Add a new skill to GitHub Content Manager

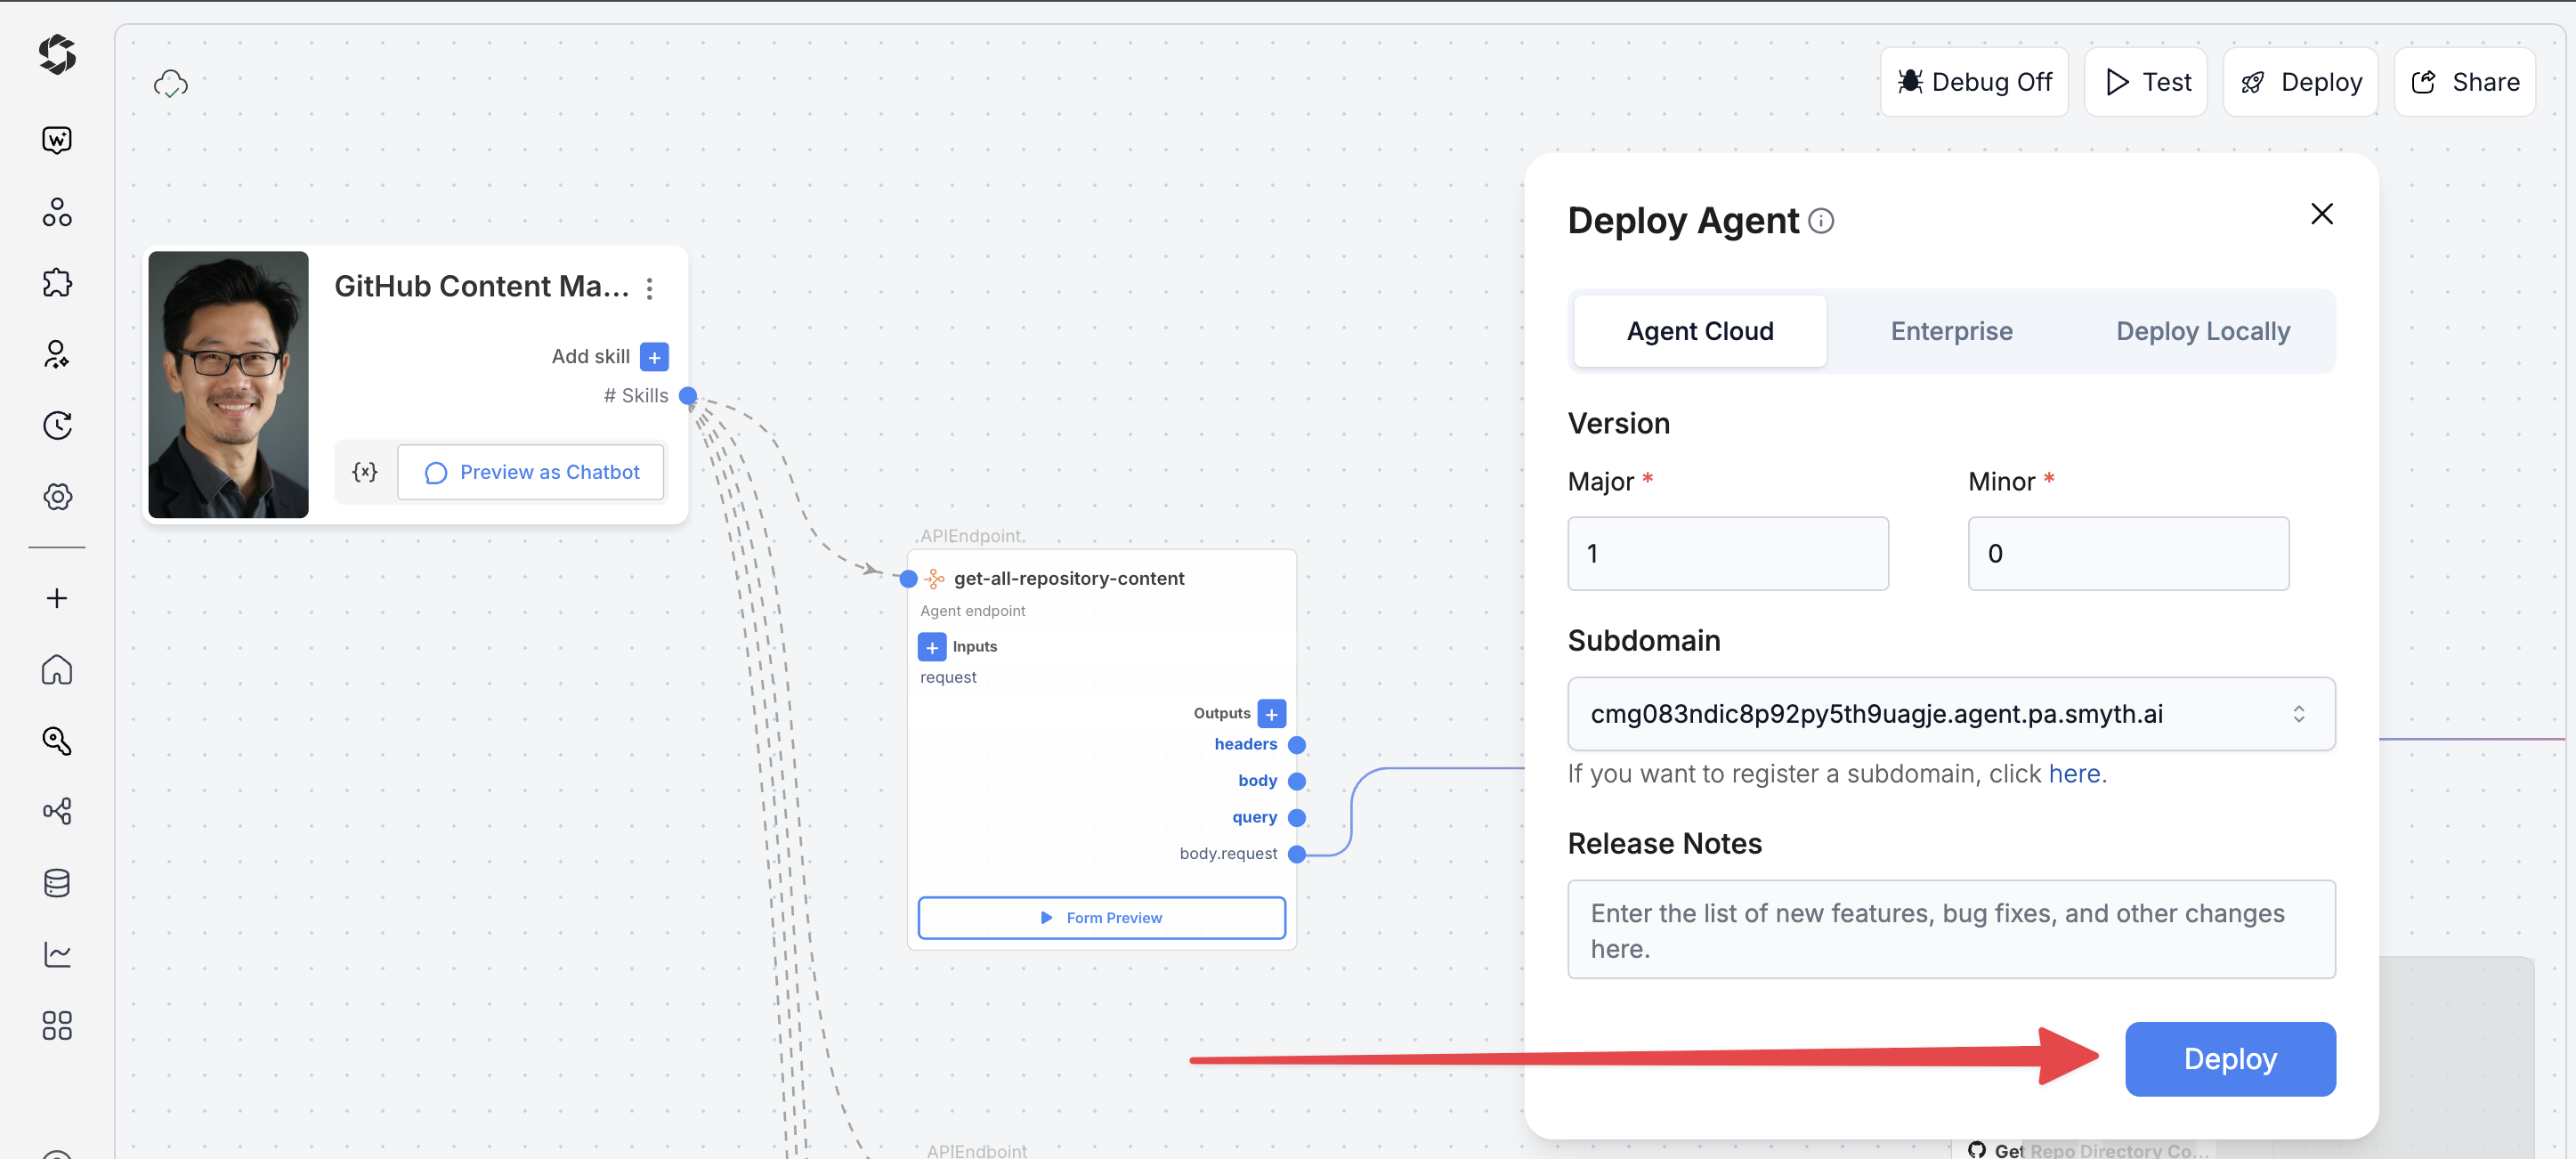click(654, 356)
